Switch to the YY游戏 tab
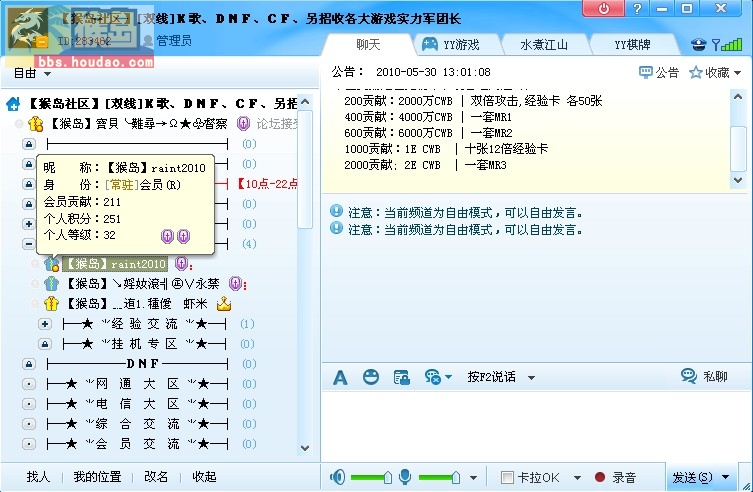The width and height of the screenshot is (753, 492). tap(460, 45)
